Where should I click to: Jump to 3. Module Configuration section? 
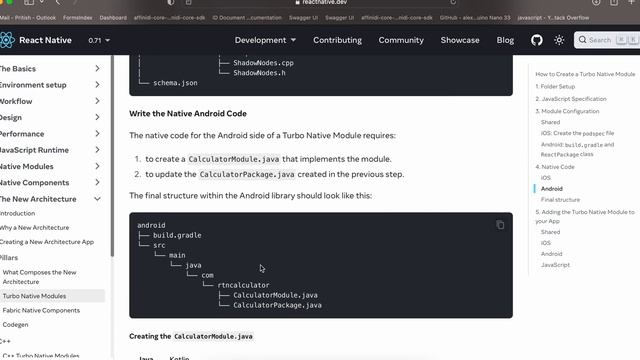567,111
